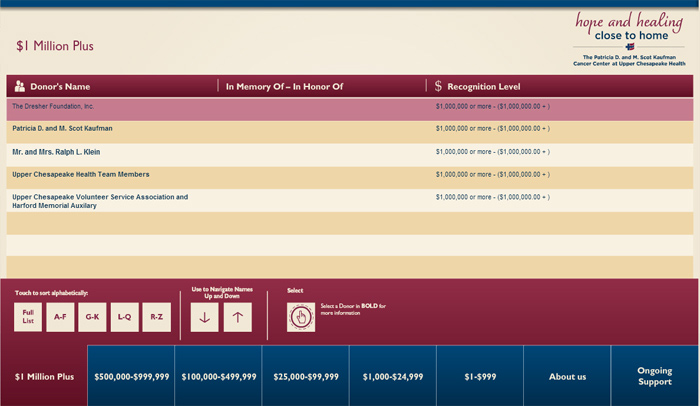Tap the Select hand pointer icon

point(301,317)
